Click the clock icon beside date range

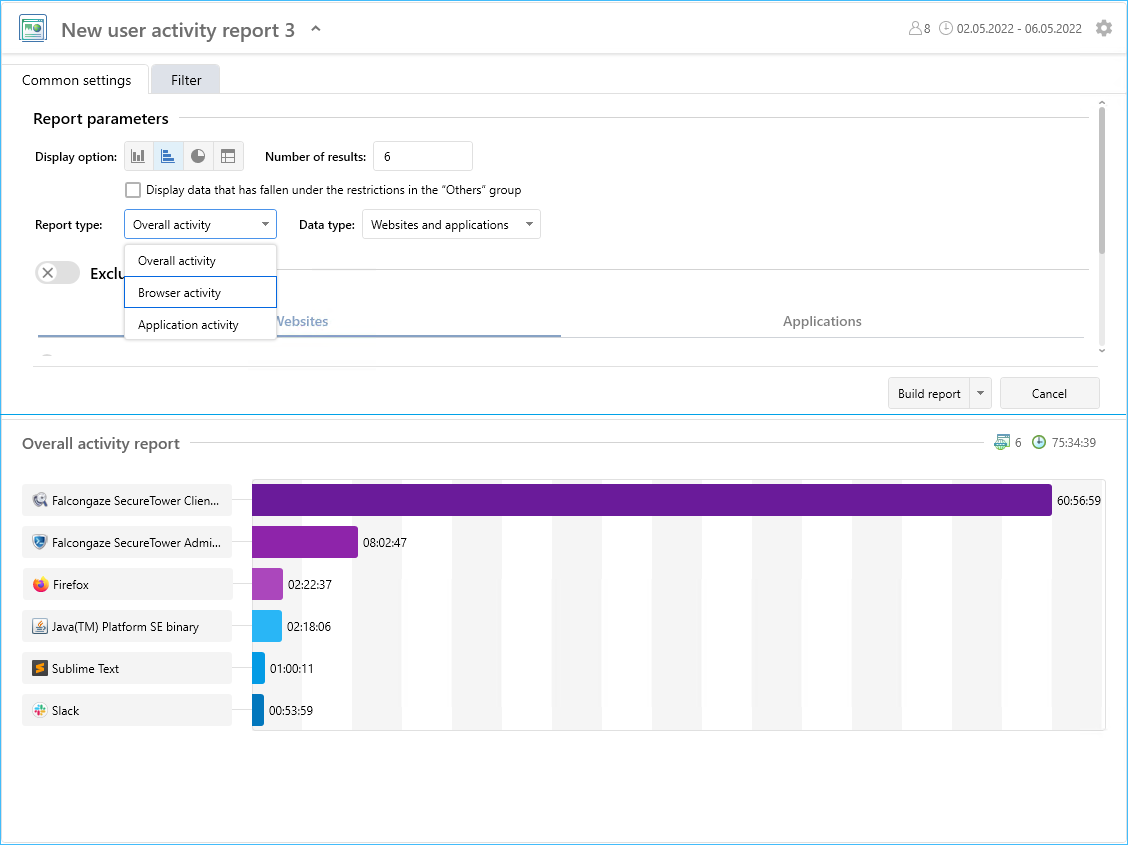pyautogui.click(x=946, y=28)
